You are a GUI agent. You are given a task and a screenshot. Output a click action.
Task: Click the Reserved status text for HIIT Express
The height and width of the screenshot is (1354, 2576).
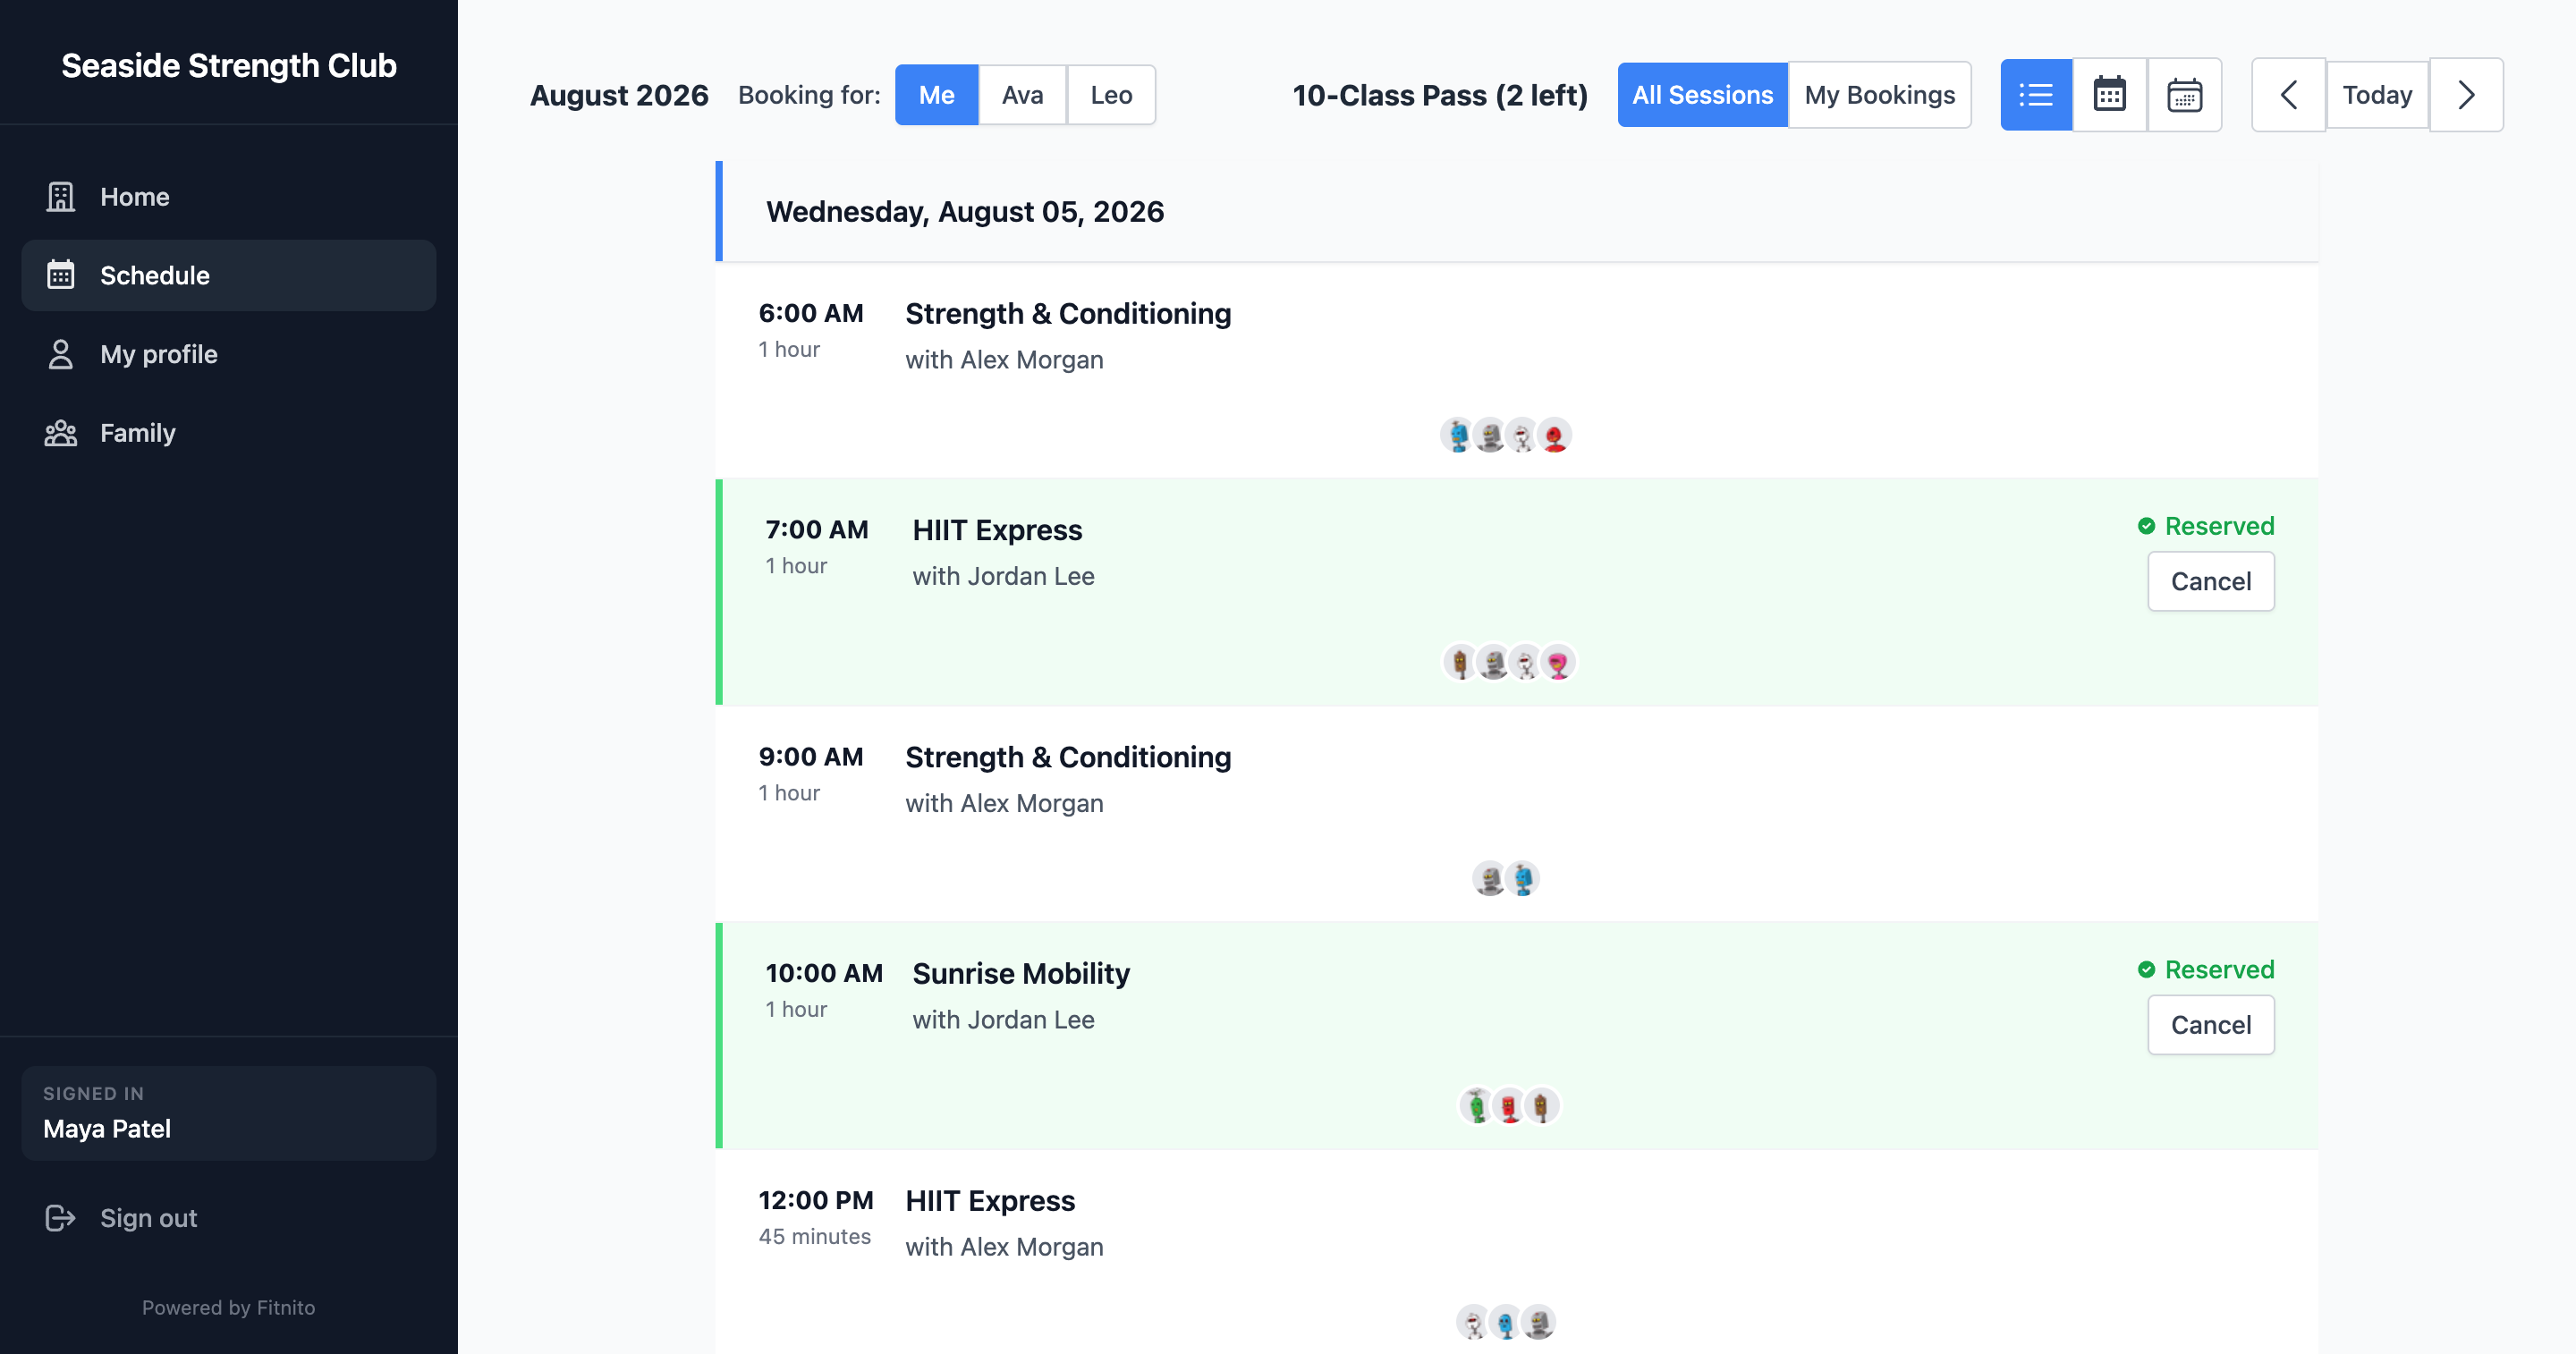point(2219,526)
